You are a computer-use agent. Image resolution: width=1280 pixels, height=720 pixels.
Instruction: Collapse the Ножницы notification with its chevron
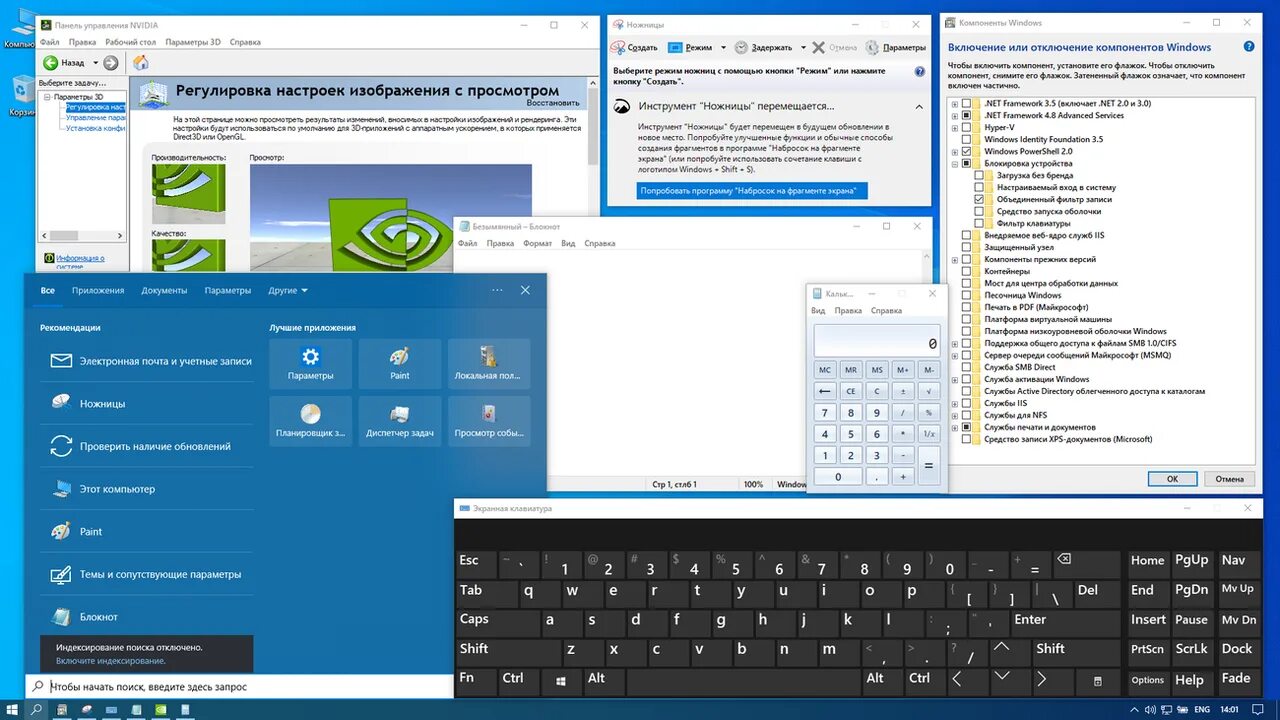click(918, 106)
